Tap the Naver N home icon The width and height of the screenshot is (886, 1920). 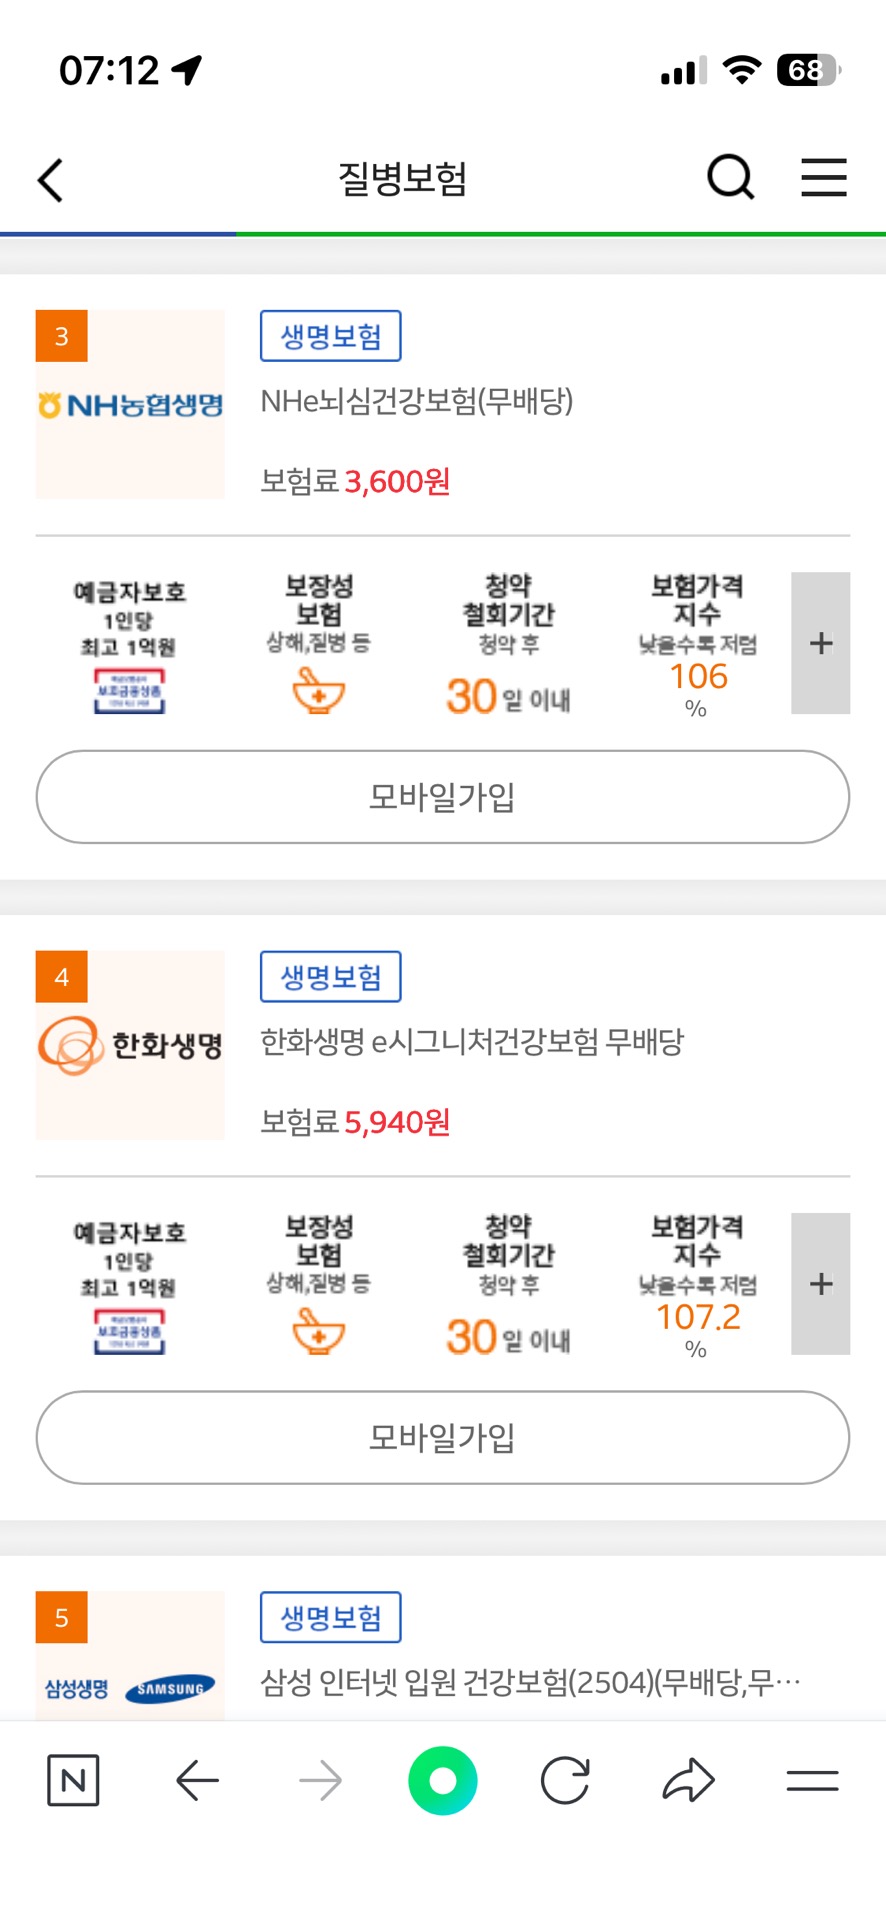point(73,1780)
